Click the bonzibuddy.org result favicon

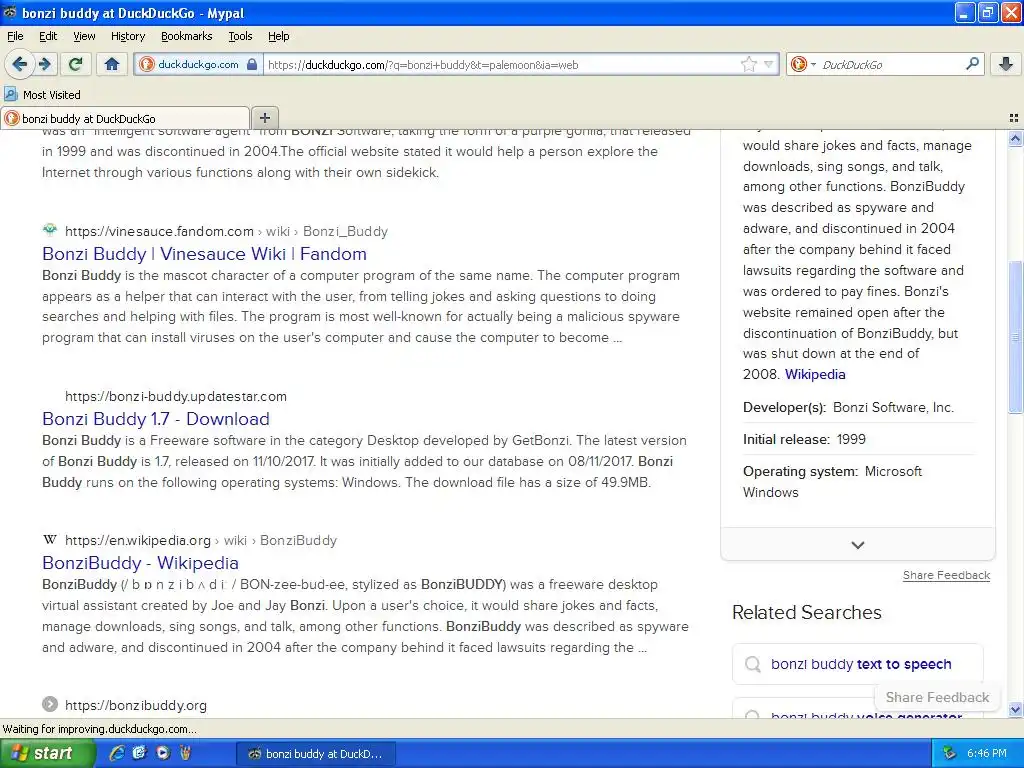[50, 704]
